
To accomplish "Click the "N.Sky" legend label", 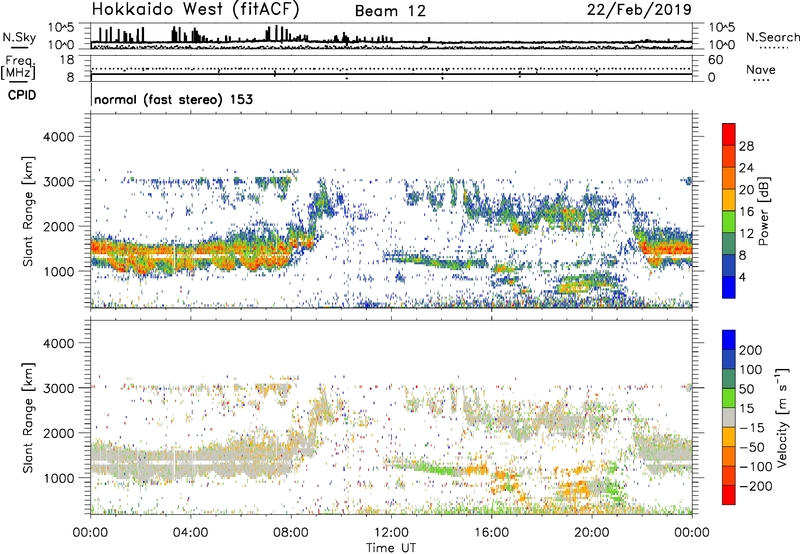I will tap(19, 37).
